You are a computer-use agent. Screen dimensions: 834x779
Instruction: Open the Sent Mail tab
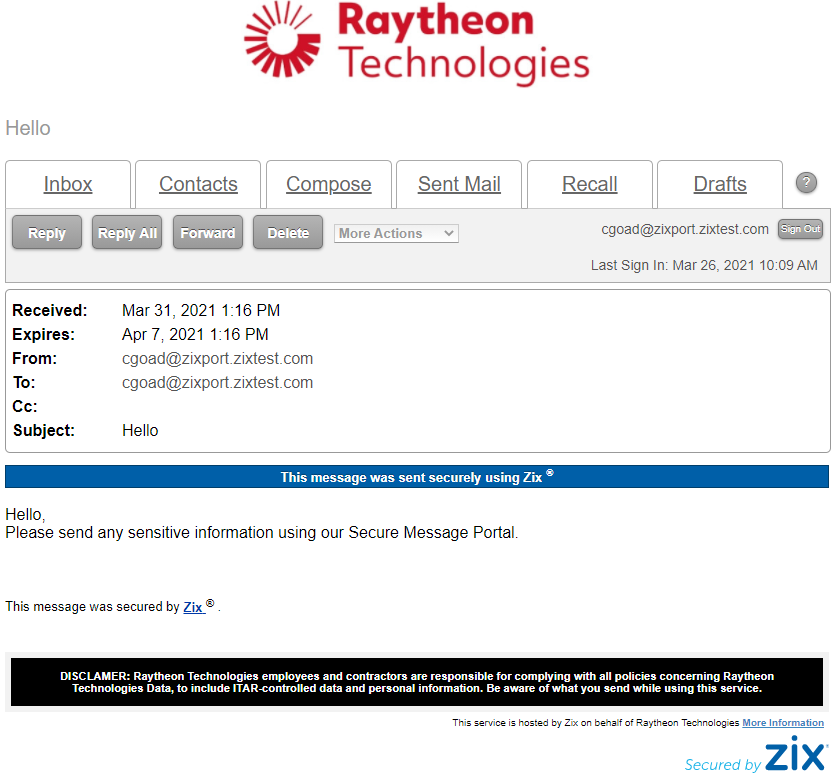pos(459,184)
